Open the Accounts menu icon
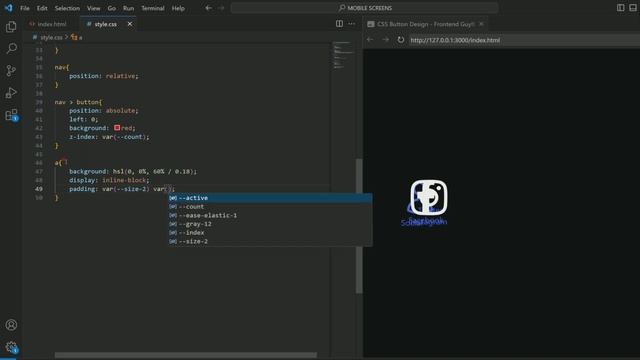Viewport: 640px width, 360px height. coord(11,325)
